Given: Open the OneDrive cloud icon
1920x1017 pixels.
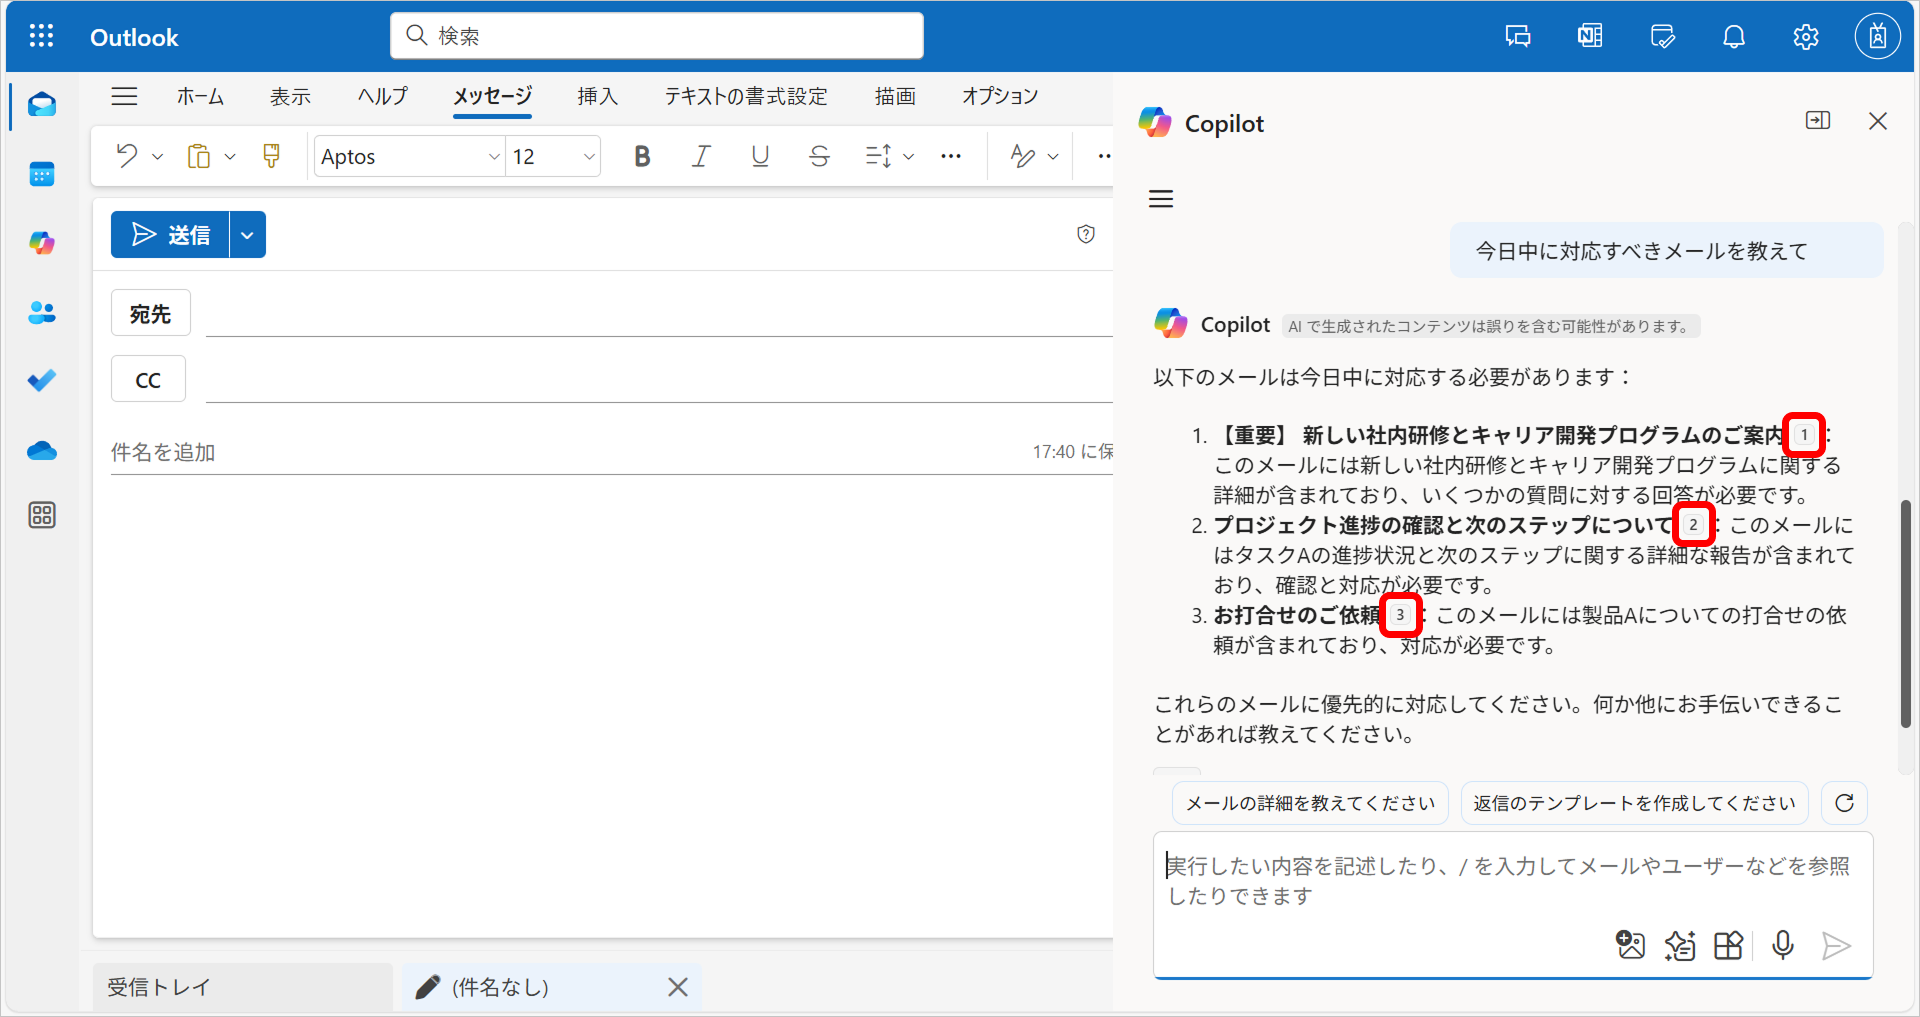Looking at the screenshot, I should pos(42,451).
